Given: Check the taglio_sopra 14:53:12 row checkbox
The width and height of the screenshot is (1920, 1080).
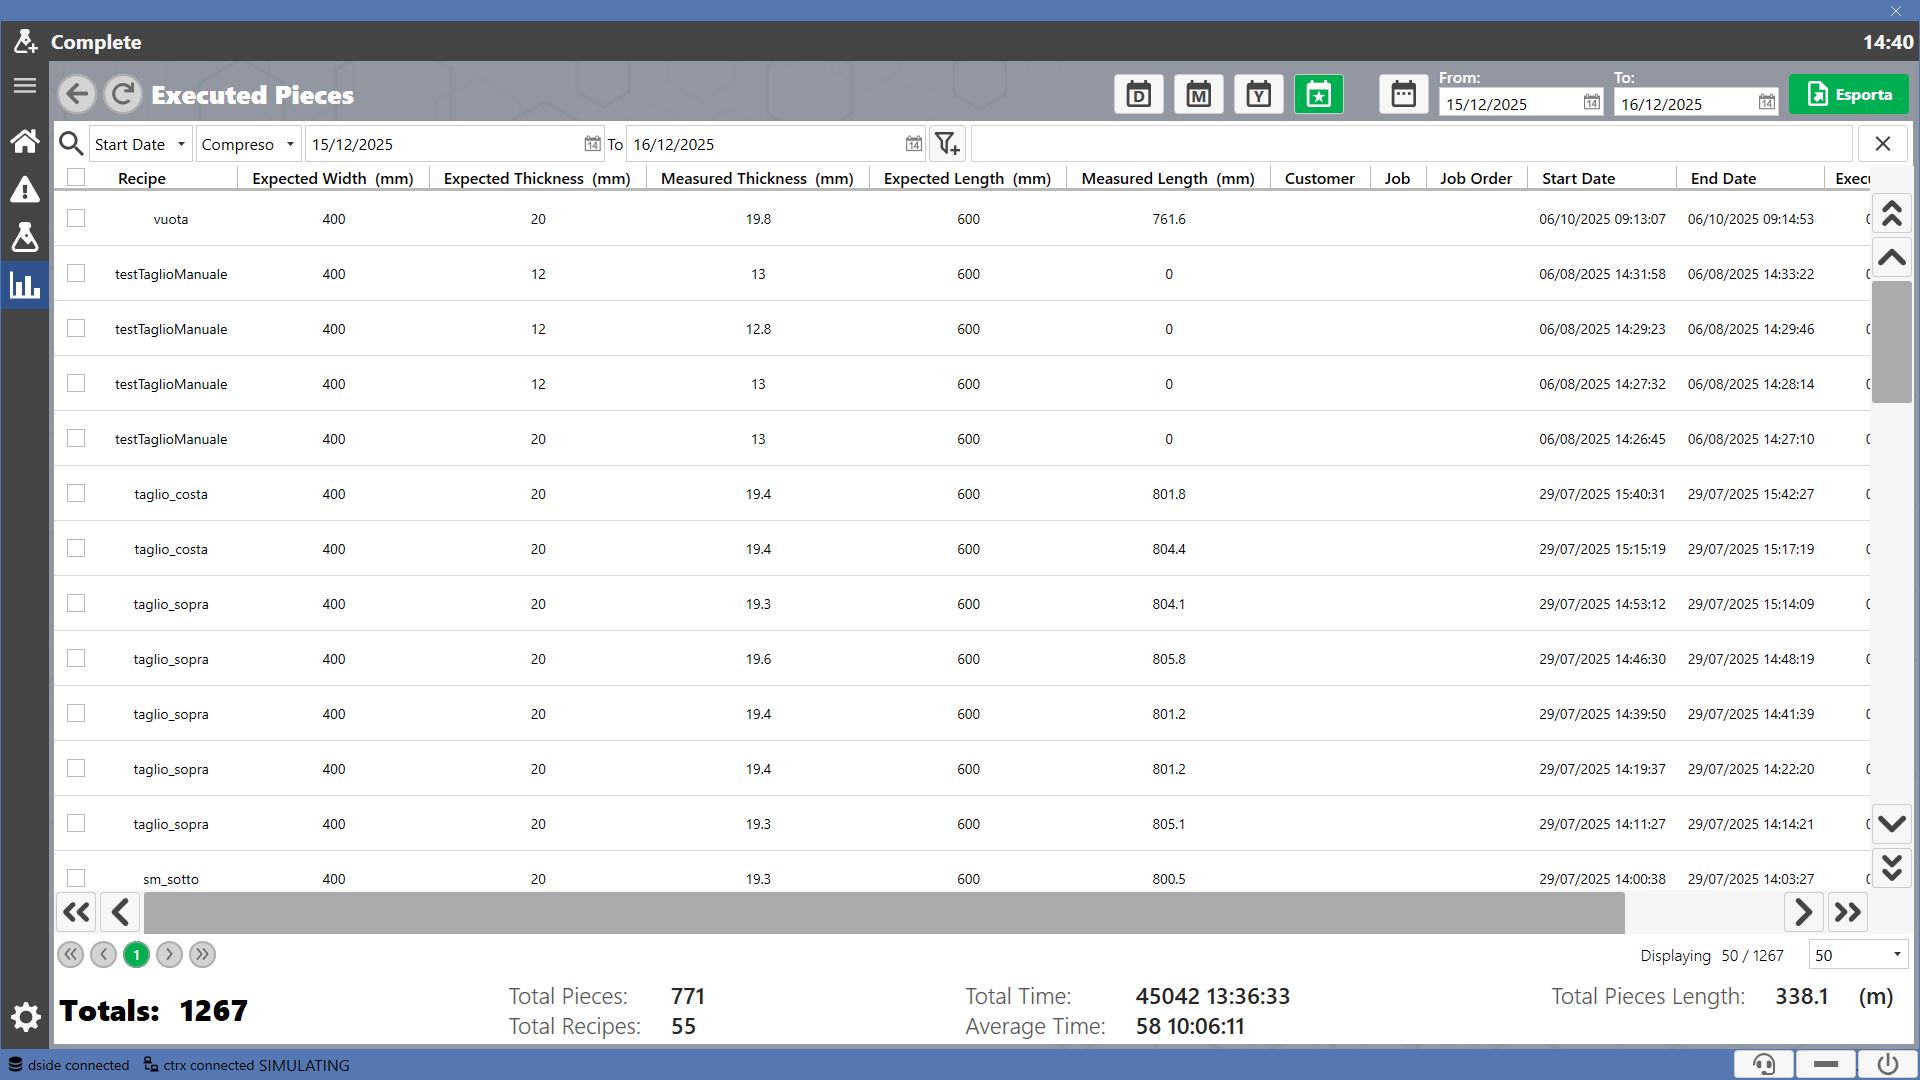Looking at the screenshot, I should tap(76, 603).
